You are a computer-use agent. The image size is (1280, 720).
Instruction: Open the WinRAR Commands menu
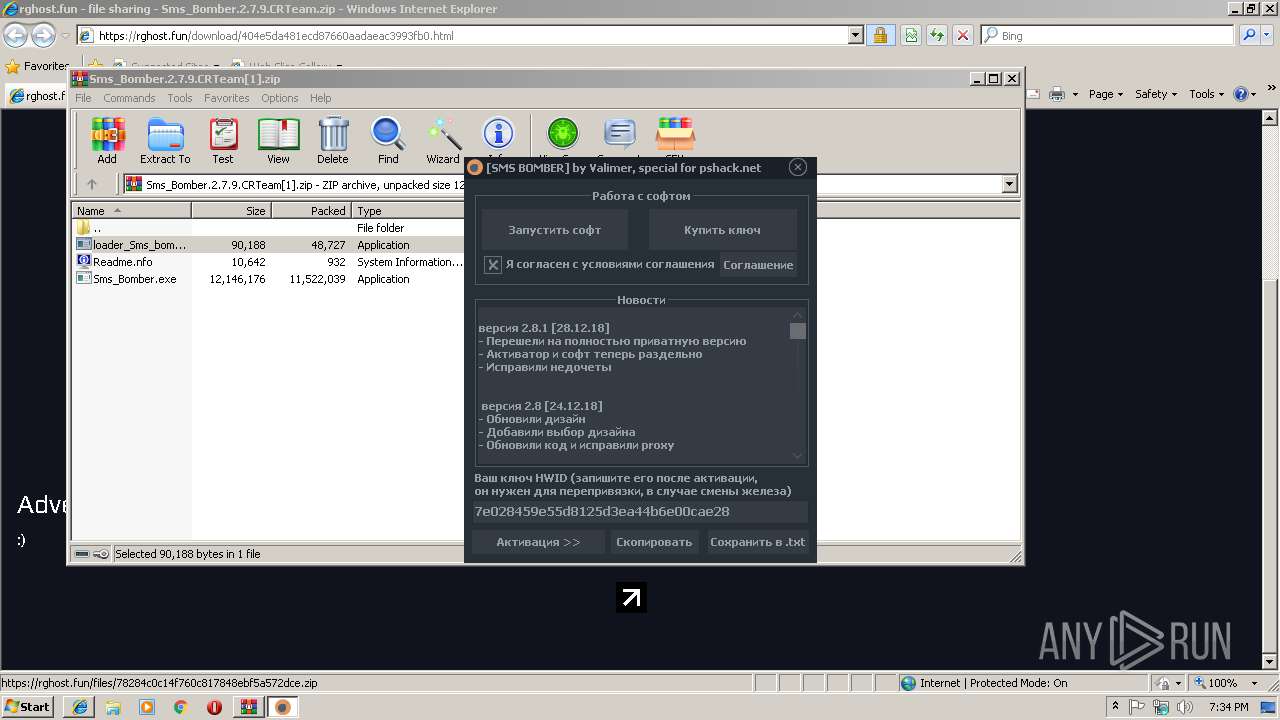coord(129,98)
